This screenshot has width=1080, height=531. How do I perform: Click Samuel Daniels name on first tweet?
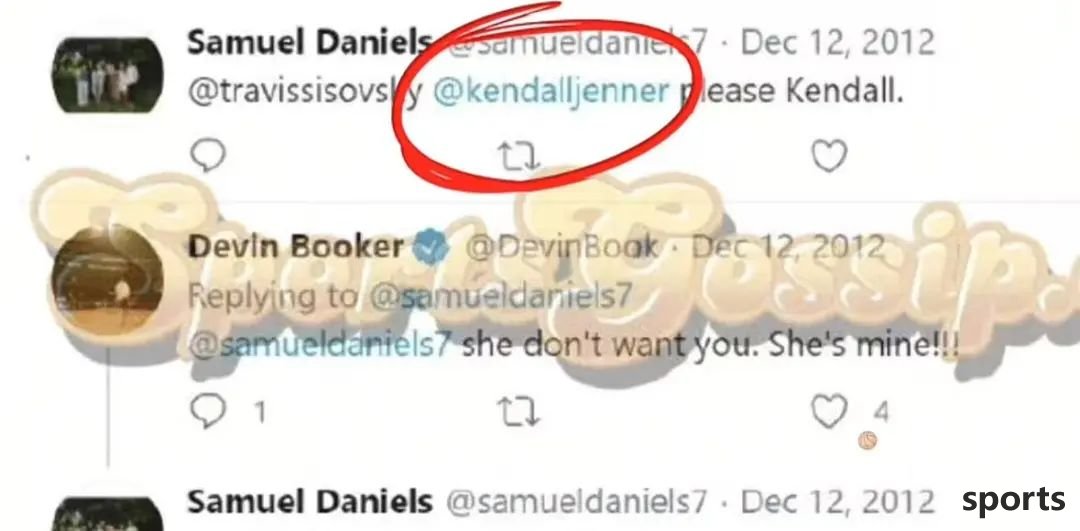309,43
